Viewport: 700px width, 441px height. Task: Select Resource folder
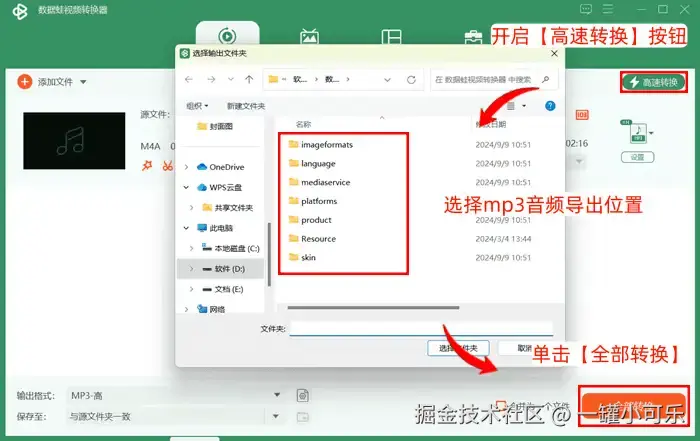tap(318, 238)
